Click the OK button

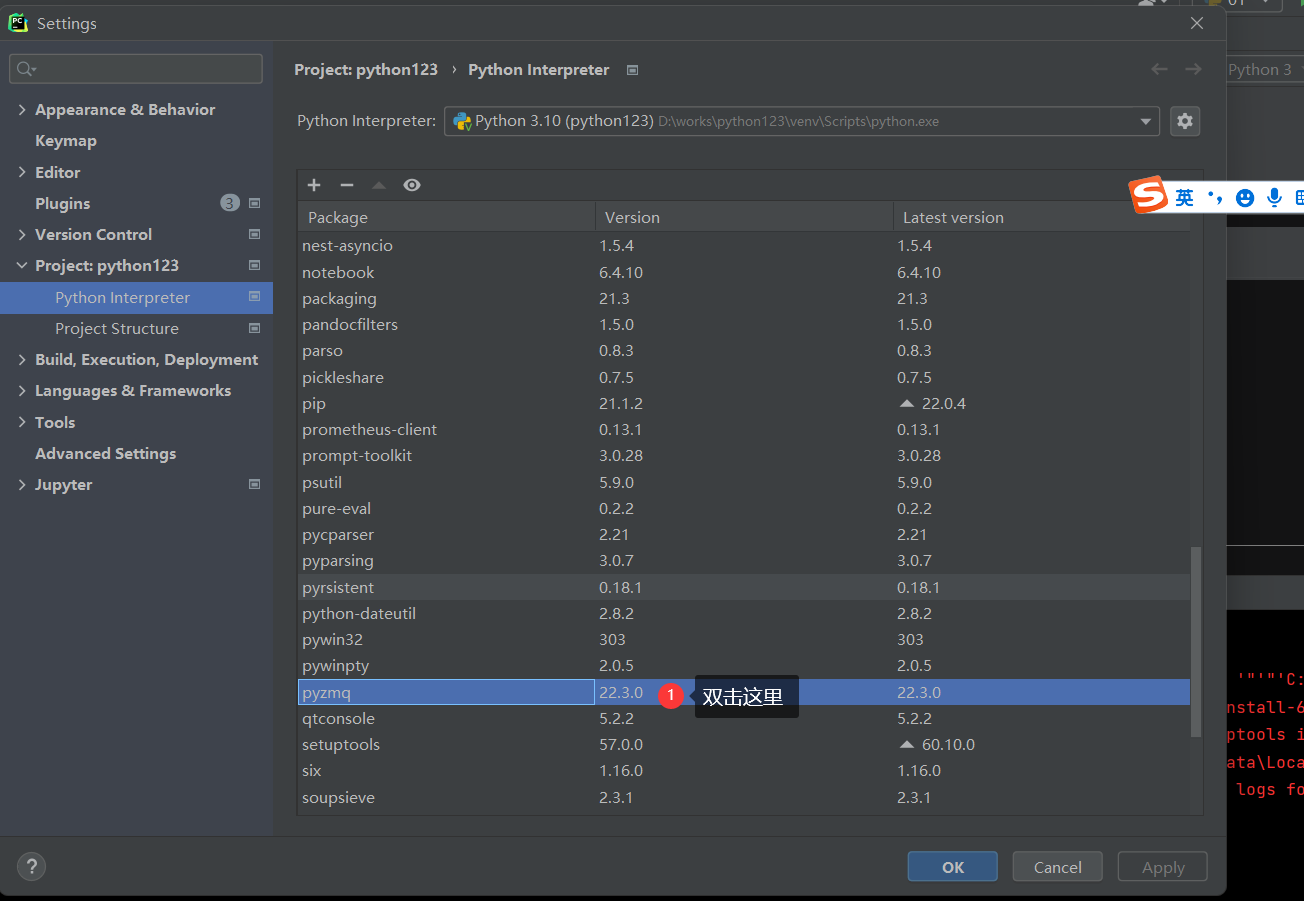click(953, 867)
